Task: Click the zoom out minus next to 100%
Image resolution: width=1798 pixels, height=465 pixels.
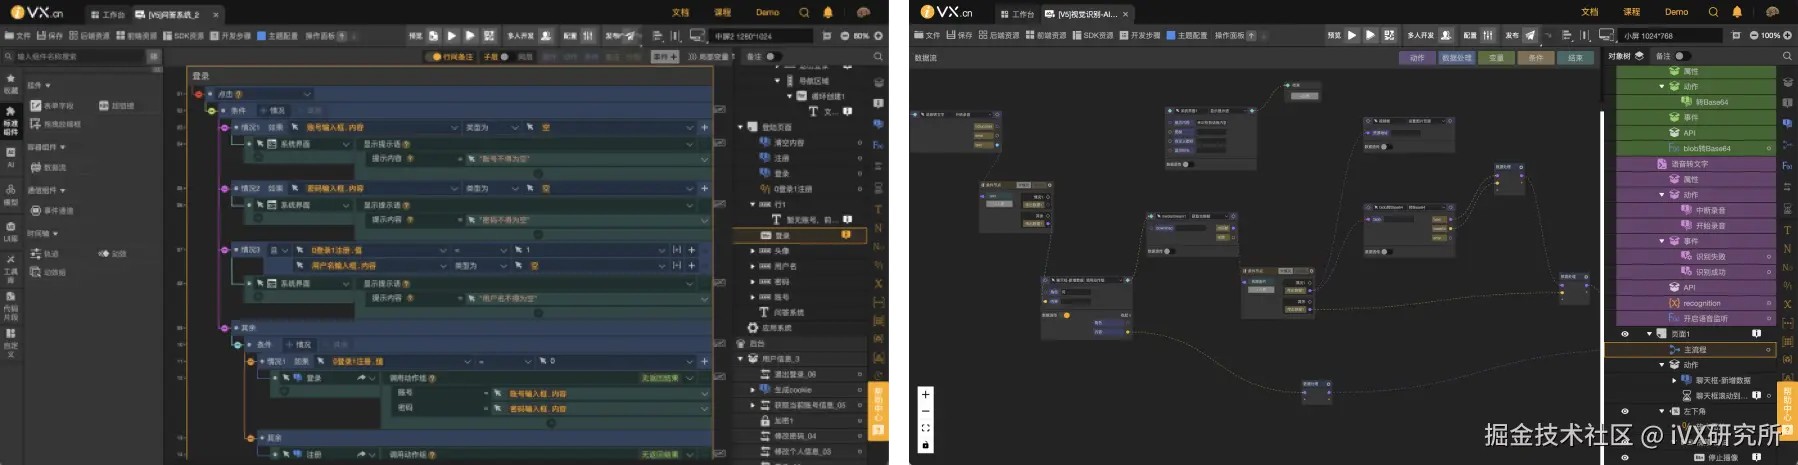Action: pyautogui.click(x=1754, y=35)
